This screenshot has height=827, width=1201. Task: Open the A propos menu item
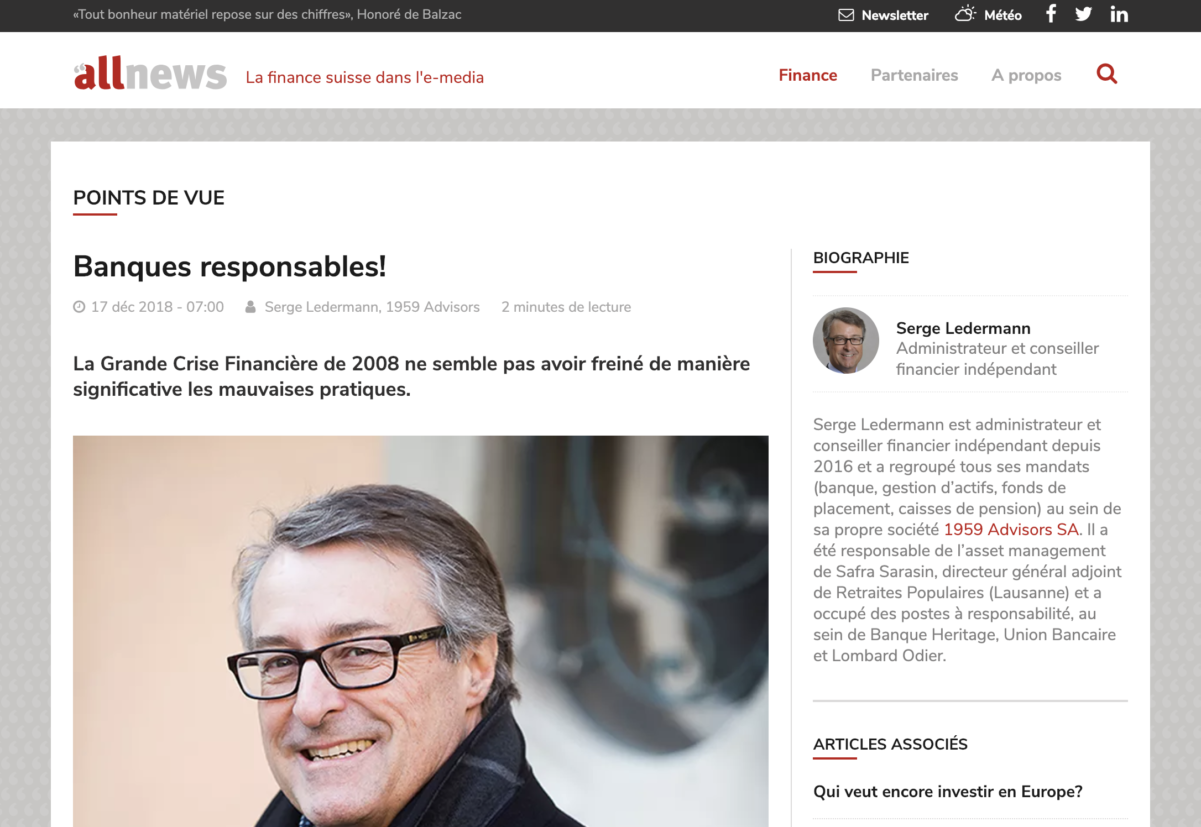pos(1026,75)
